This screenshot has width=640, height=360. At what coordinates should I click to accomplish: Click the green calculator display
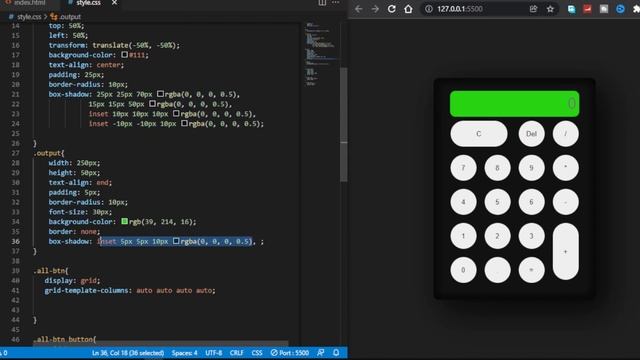click(x=514, y=104)
